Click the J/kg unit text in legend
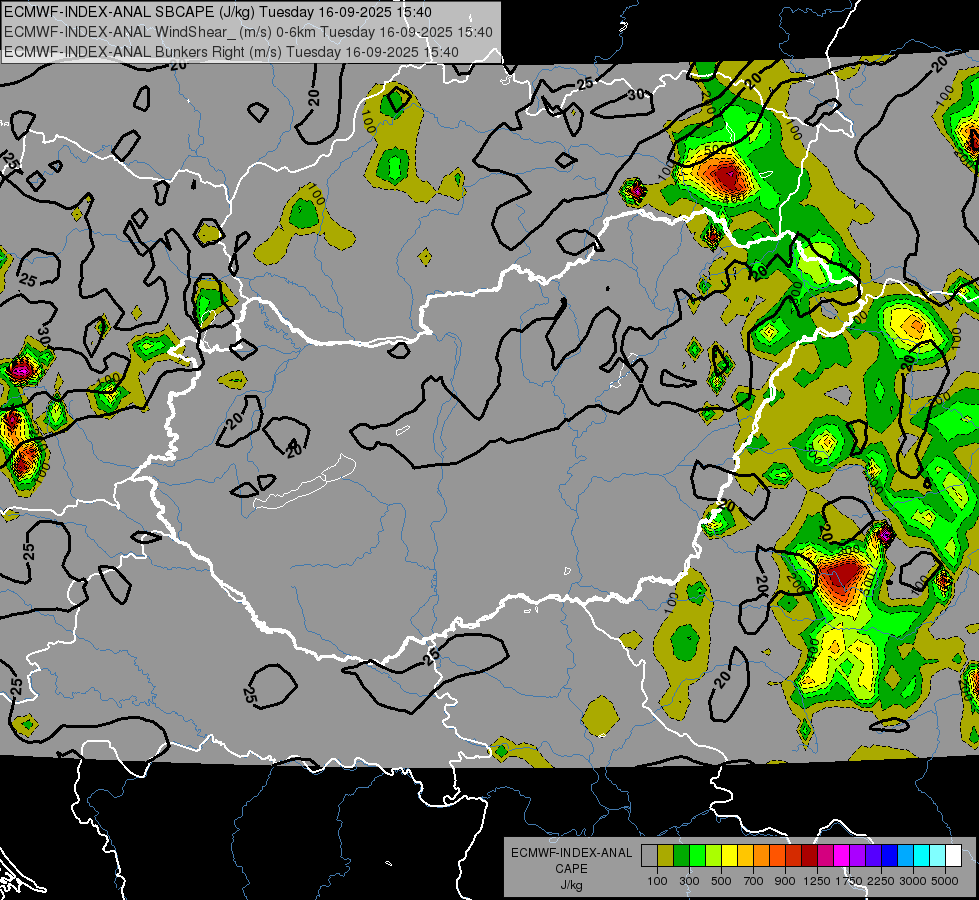Screen dimensions: 979x900 571,885
